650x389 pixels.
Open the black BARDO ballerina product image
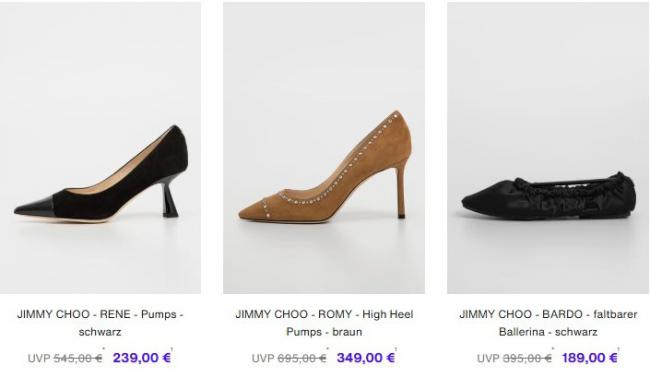pos(548,148)
